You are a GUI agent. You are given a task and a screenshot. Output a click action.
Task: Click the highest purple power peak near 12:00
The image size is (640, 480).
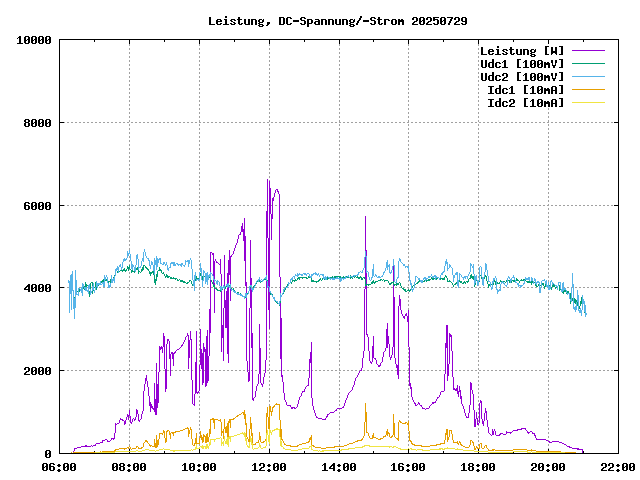point(268,181)
